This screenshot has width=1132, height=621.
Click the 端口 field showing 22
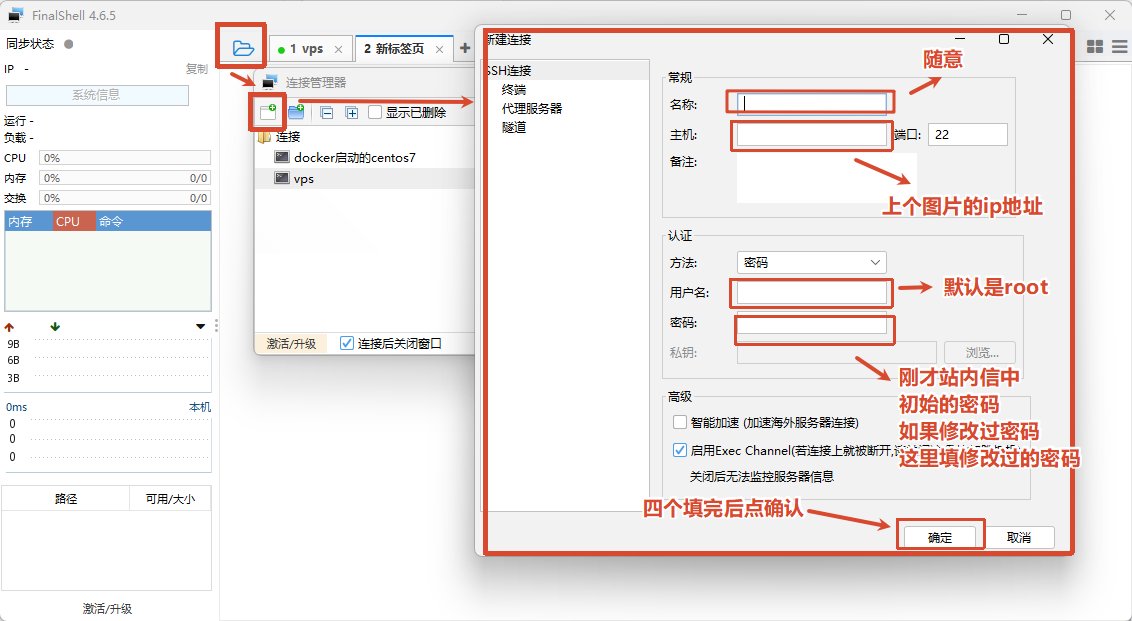(x=967, y=134)
